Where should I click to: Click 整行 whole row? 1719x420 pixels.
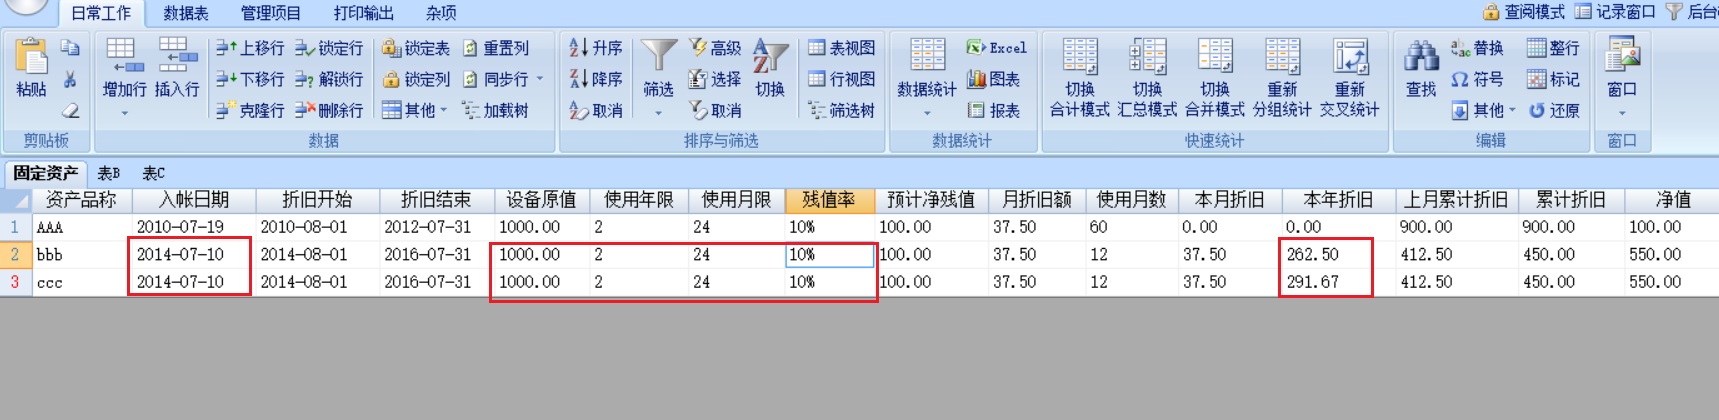[x=1553, y=48]
